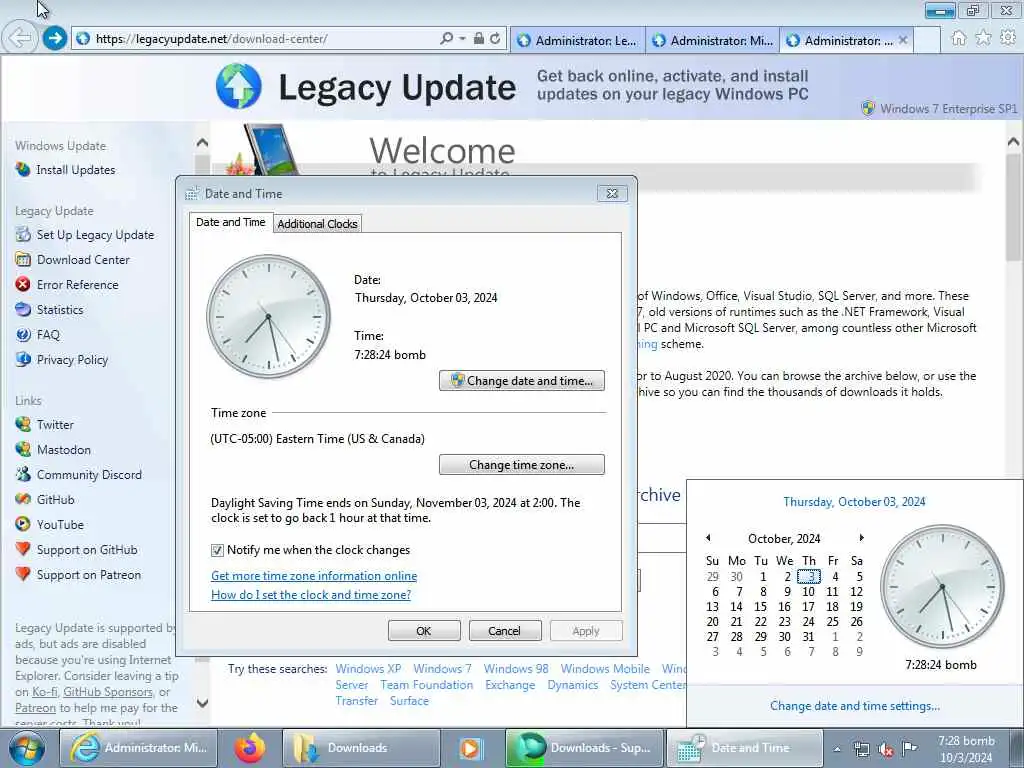The height and width of the screenshot is (768, 1024).
Task: Click the browser forward arrow button
Action: tap(55, 39)
